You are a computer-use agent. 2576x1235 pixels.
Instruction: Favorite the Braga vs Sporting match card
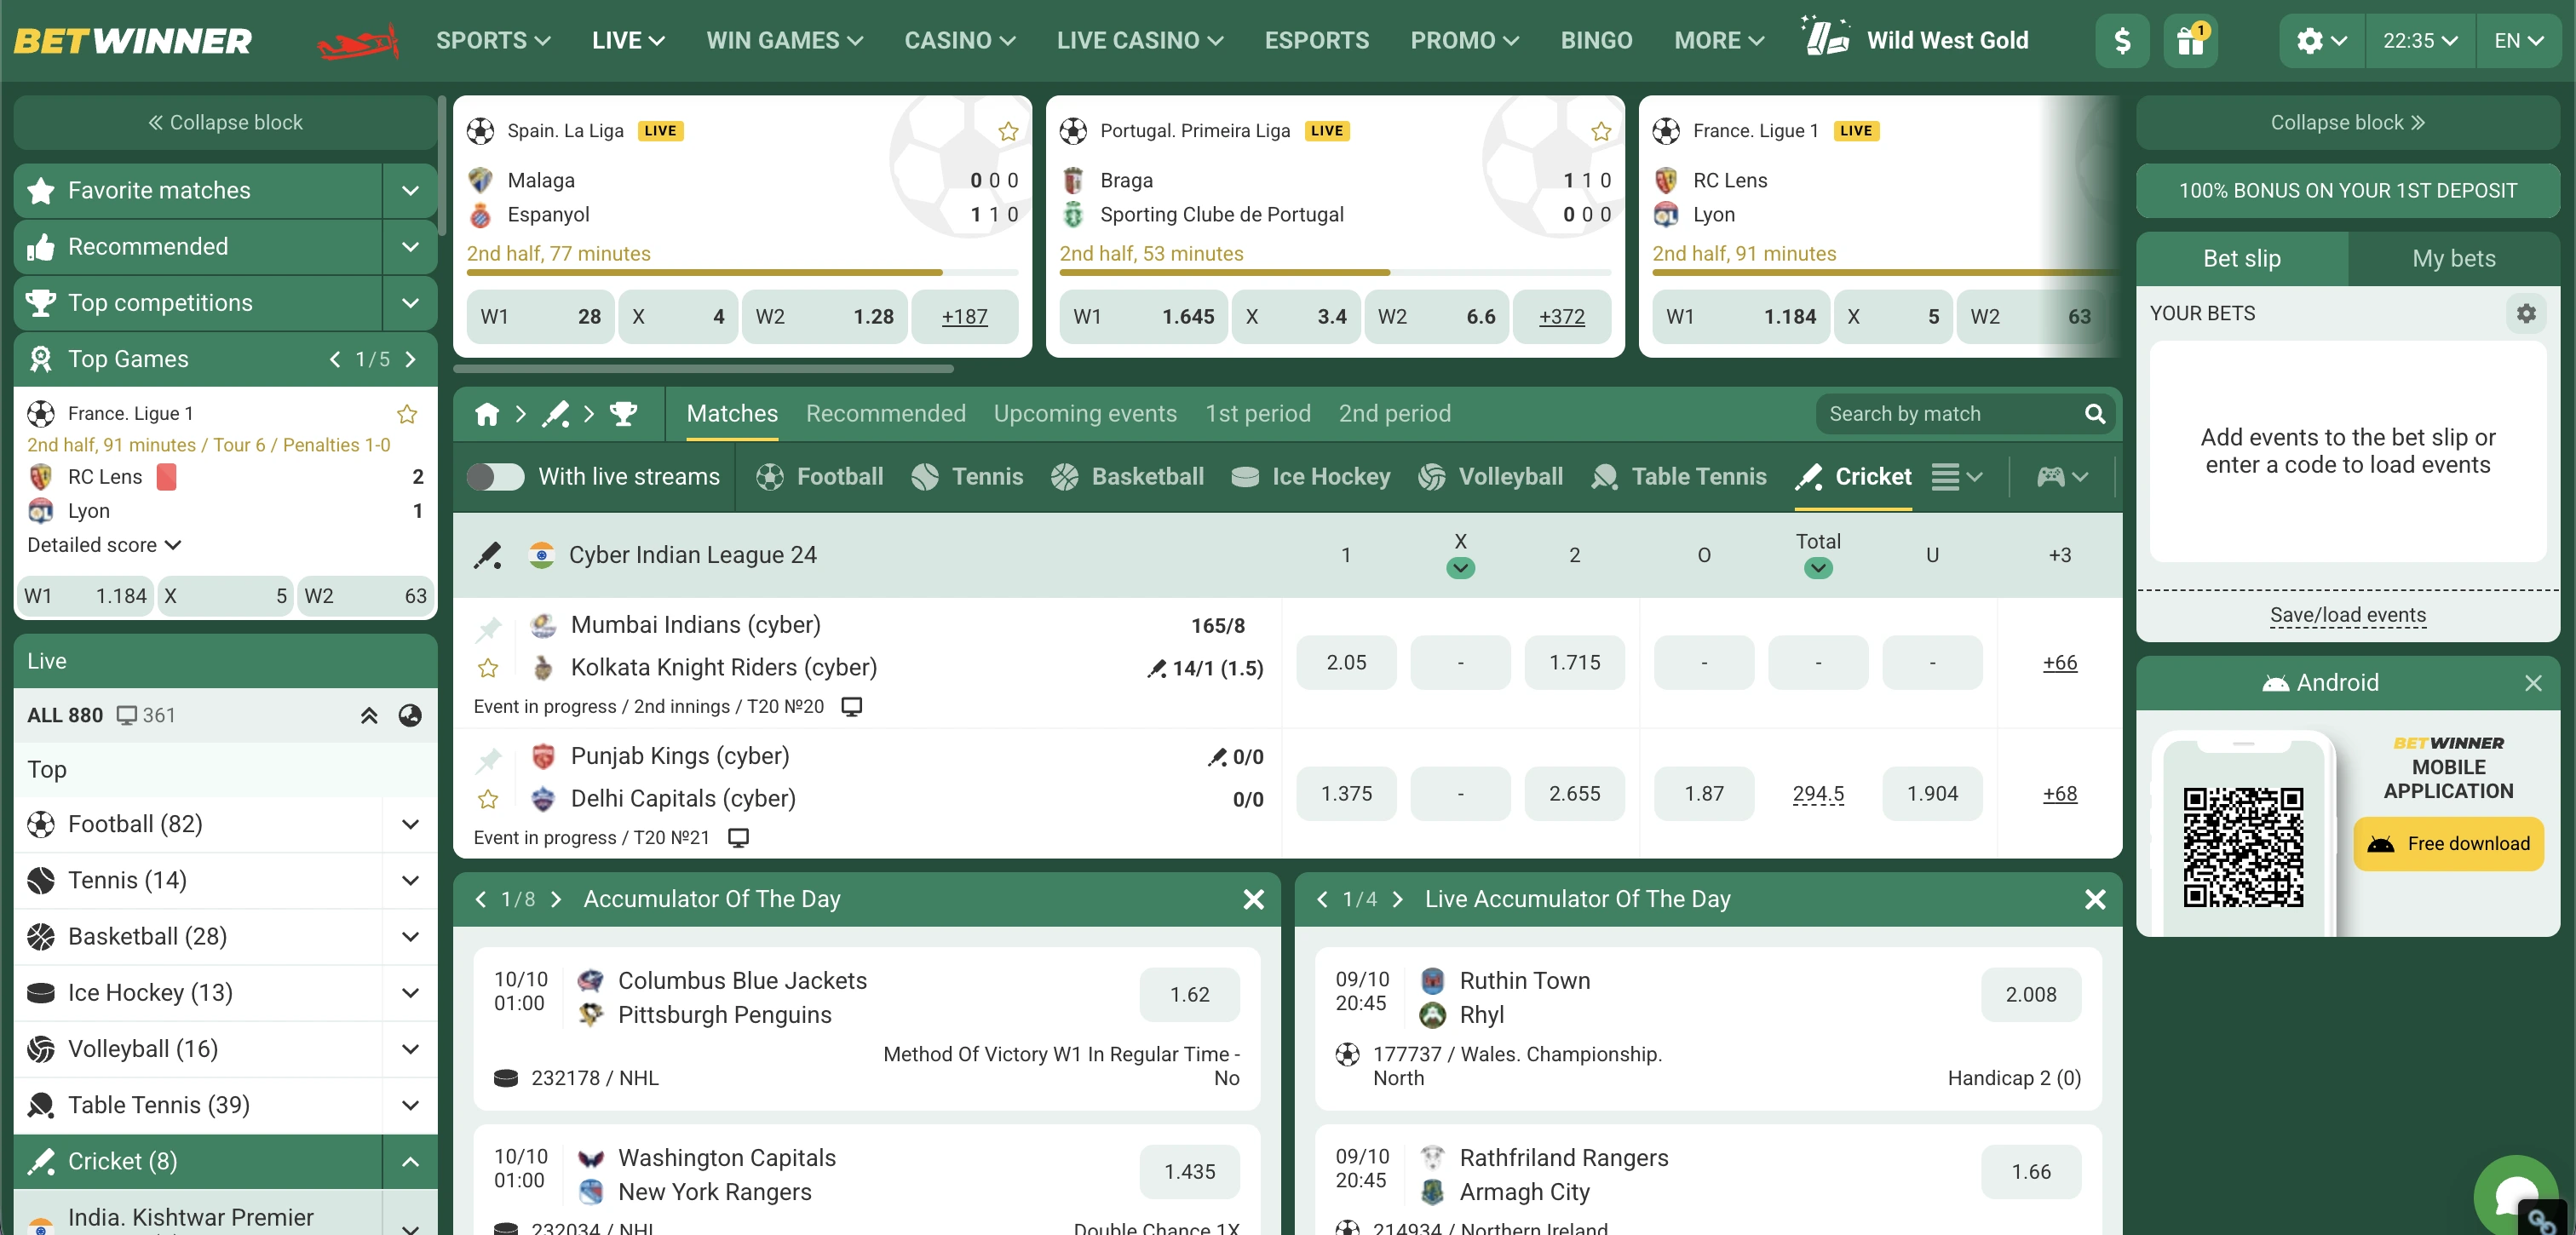pos(1601,131)
